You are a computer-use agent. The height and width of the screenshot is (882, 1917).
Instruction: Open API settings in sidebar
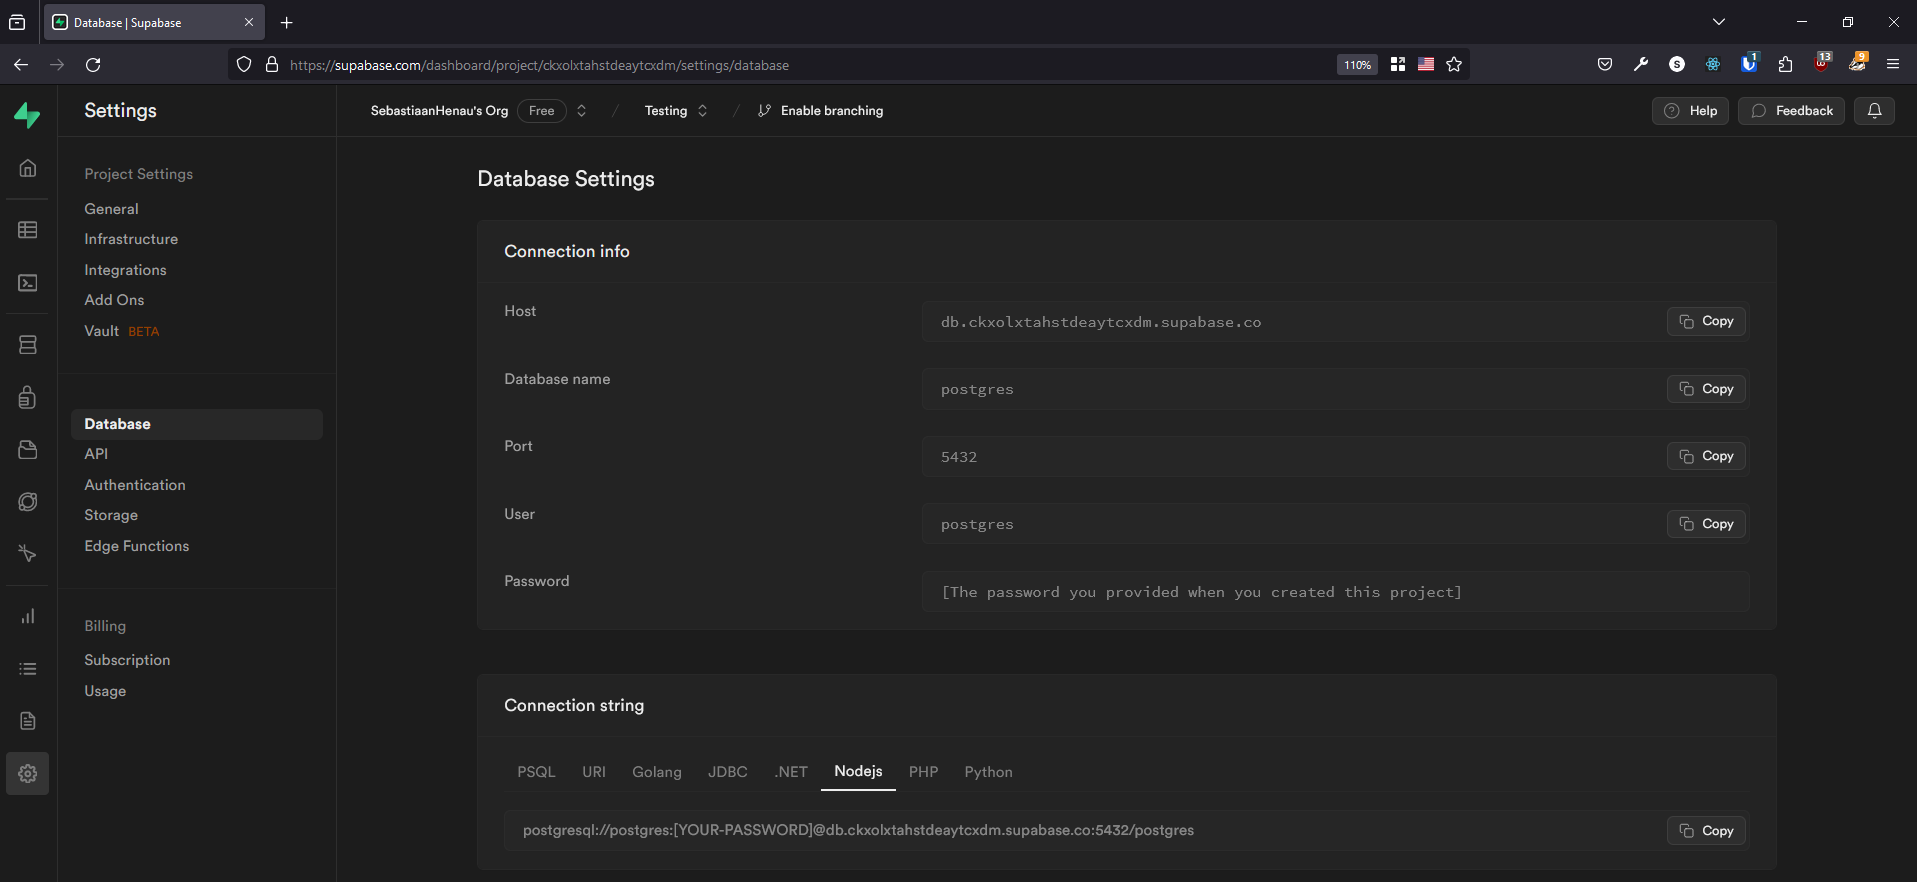tap(96, 454)
